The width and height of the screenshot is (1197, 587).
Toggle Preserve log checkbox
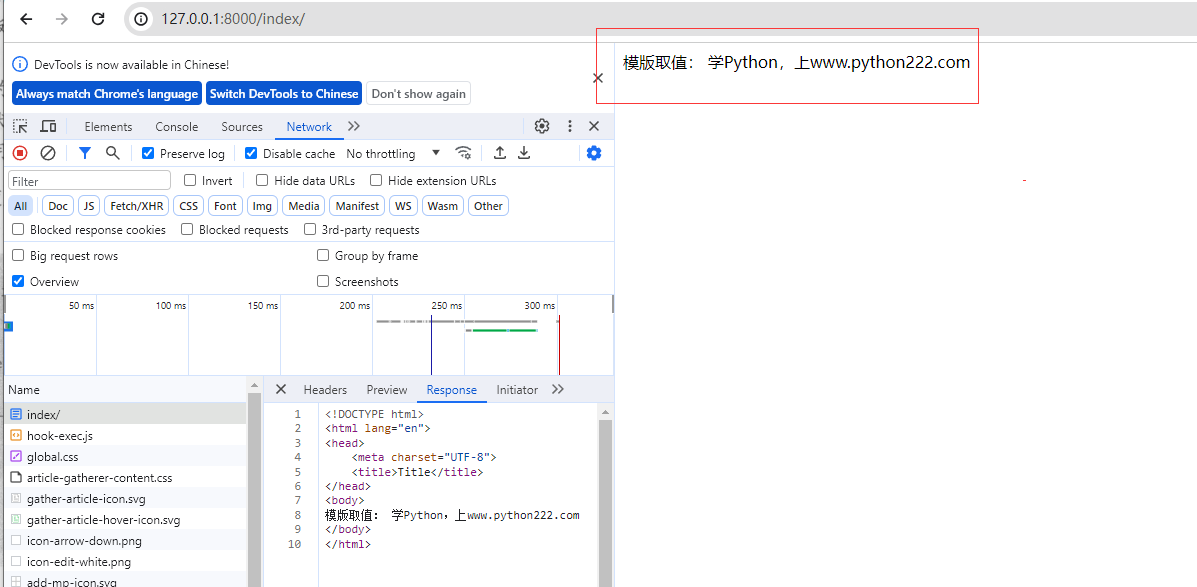point(148,153)
